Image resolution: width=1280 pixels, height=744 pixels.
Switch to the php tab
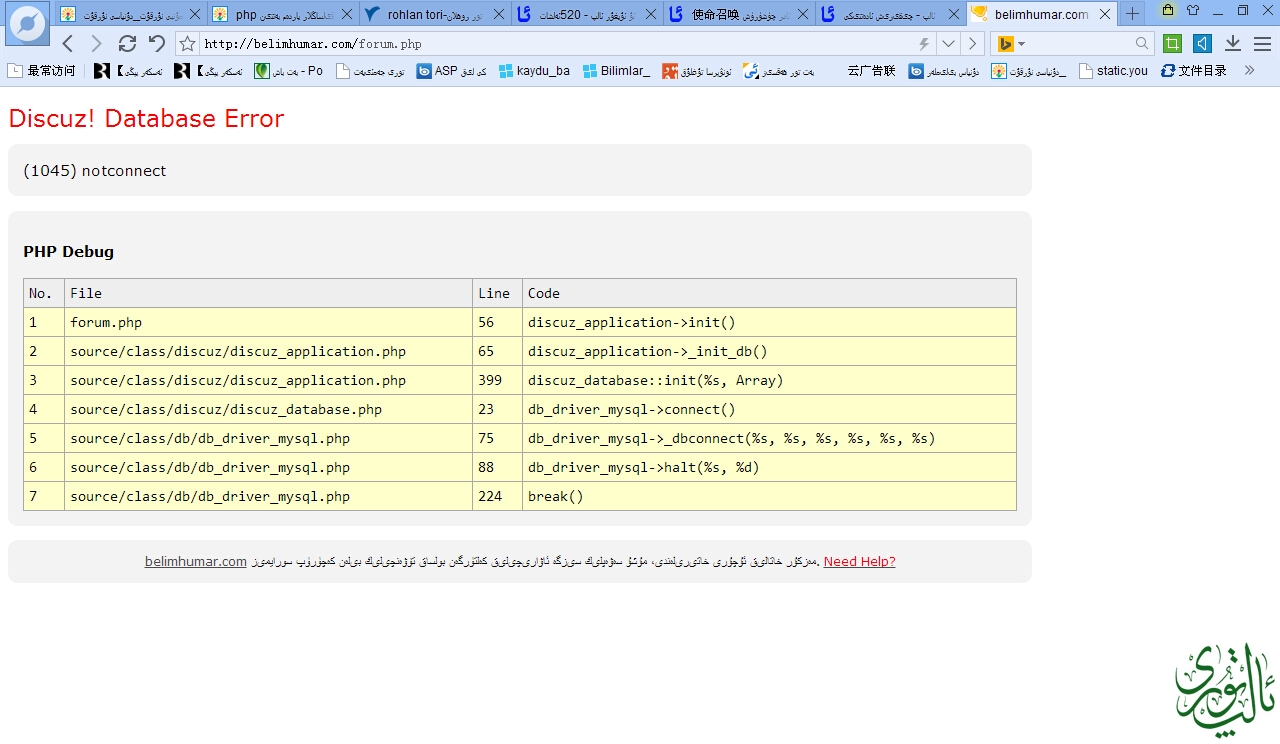click(x=283, y=14)
